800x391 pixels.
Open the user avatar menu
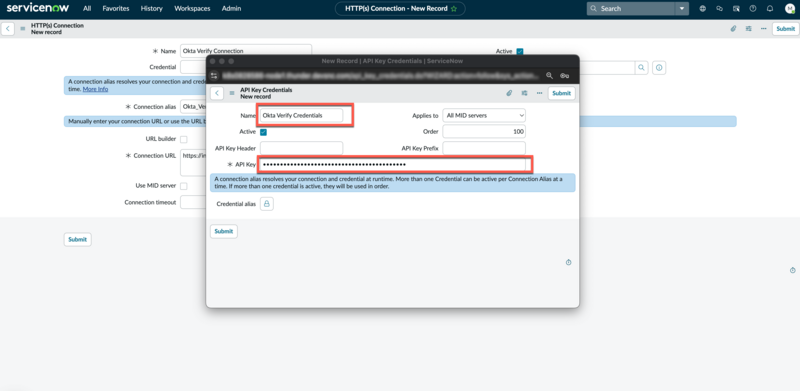(790, 9)
